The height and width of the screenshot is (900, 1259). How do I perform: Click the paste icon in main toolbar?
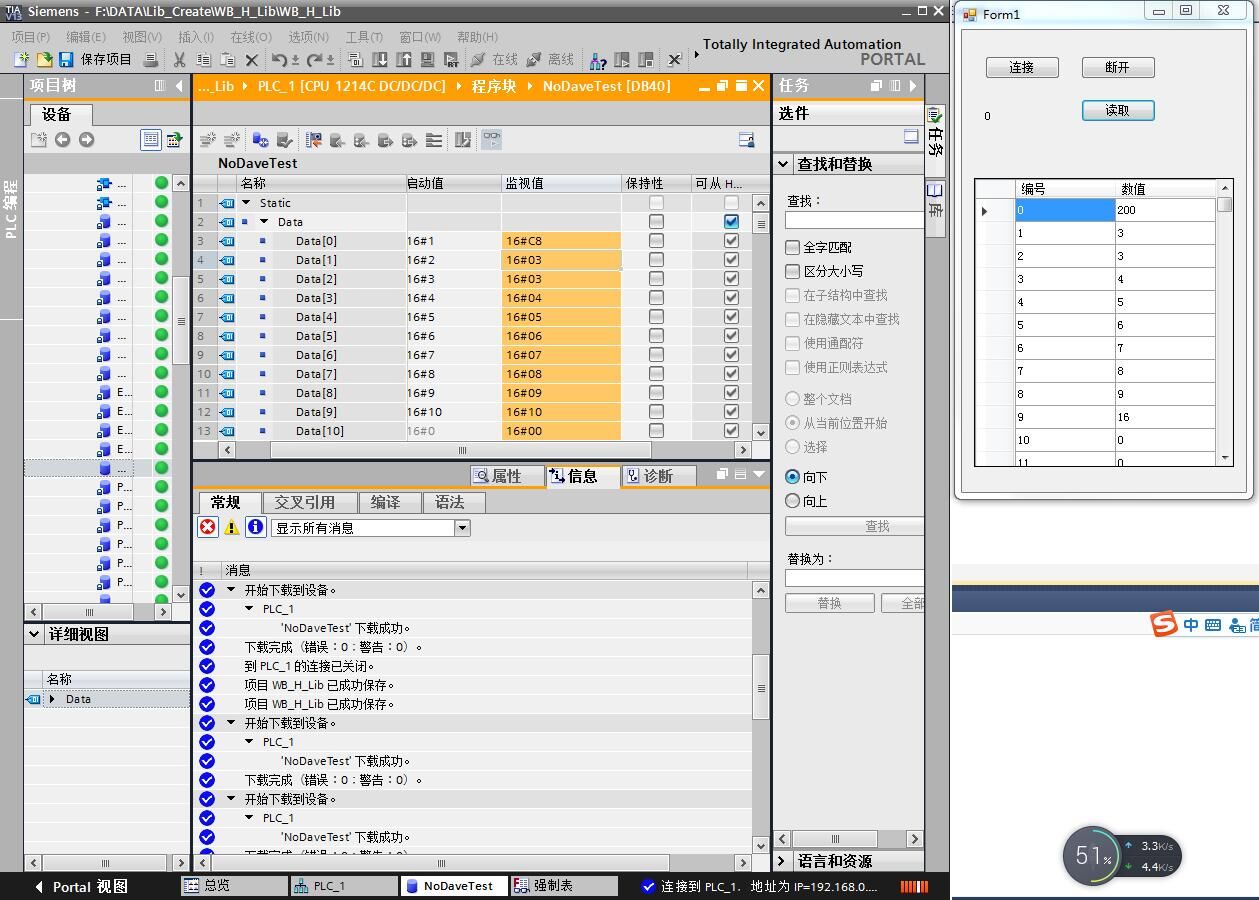click(227, 60)
